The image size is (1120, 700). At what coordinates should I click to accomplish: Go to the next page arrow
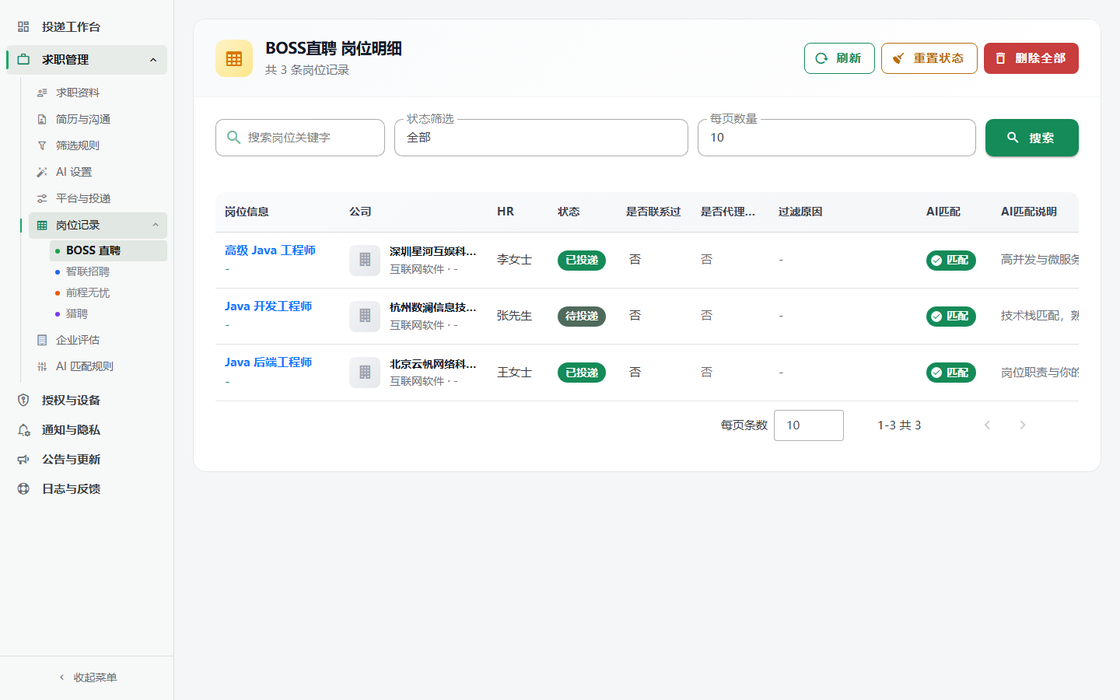click(x=1022, y=425)
